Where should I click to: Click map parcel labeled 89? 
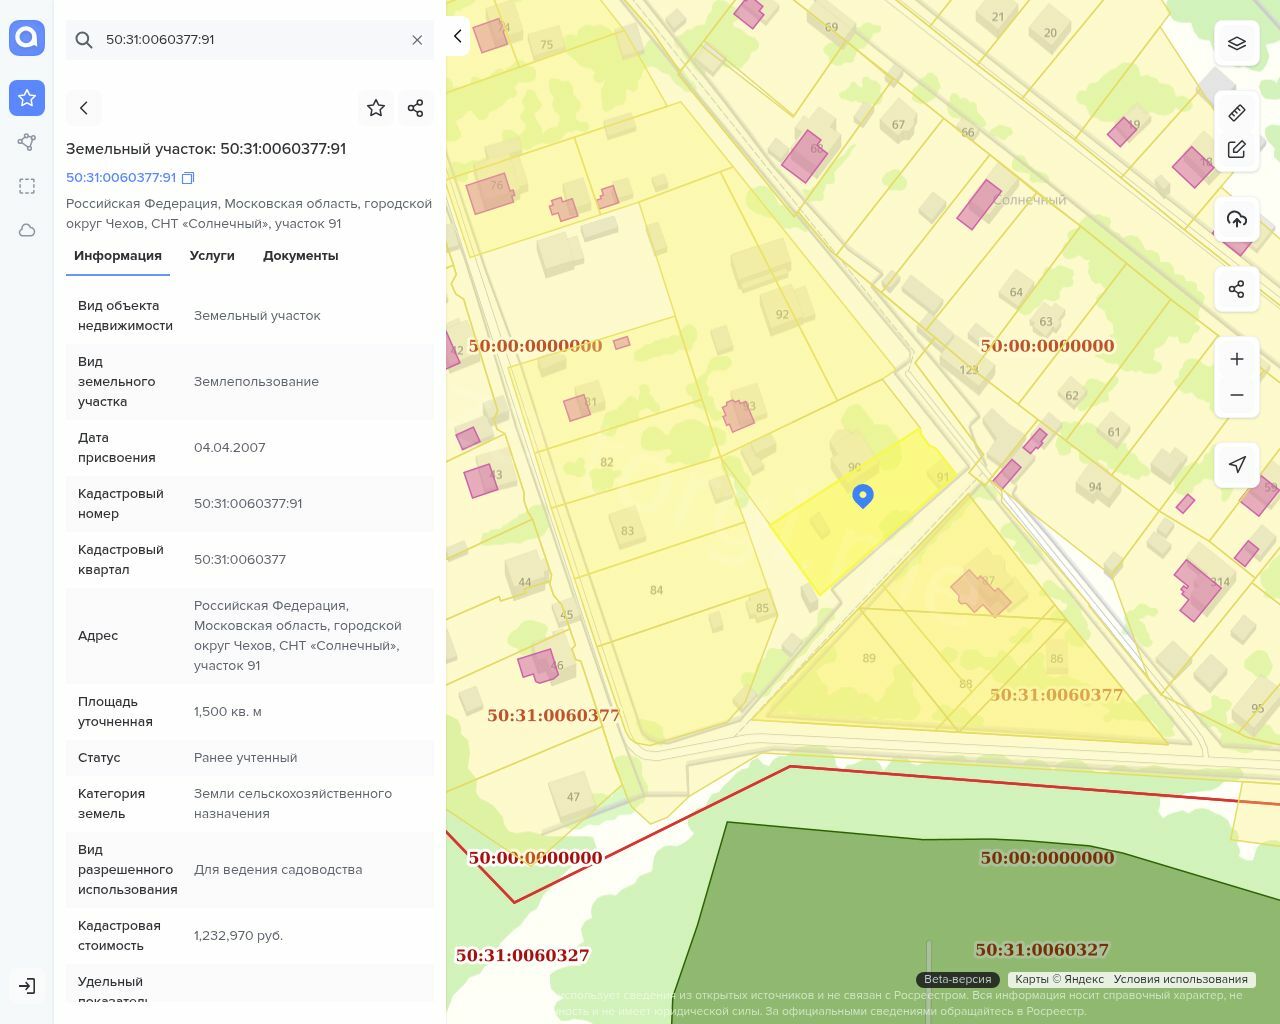click(x=868, y=658)
